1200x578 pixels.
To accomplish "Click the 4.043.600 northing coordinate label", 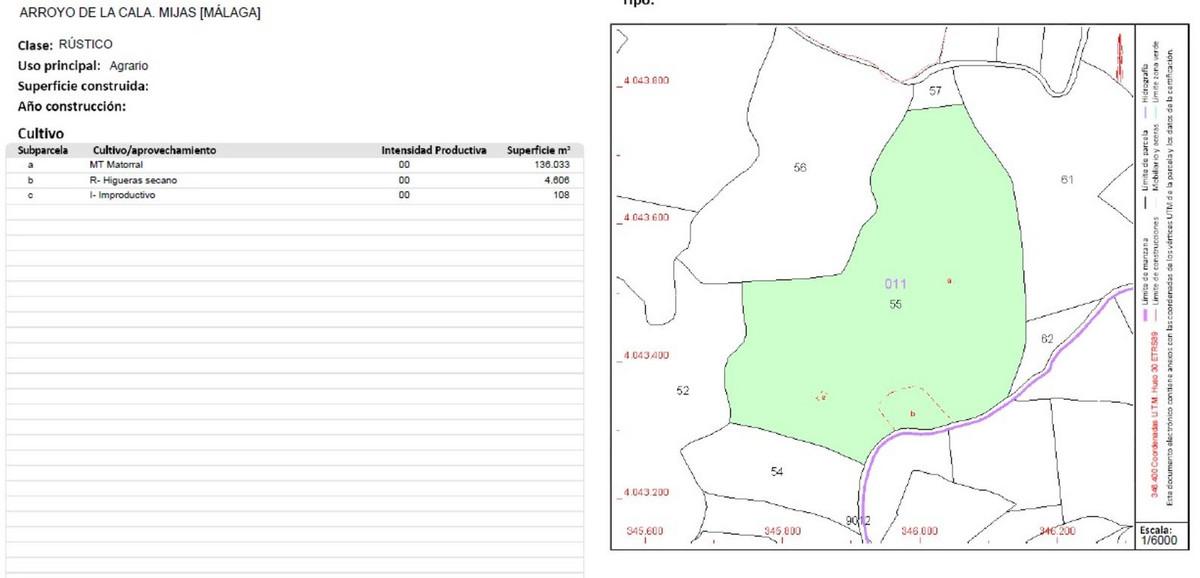I will (x=646, y=218).
